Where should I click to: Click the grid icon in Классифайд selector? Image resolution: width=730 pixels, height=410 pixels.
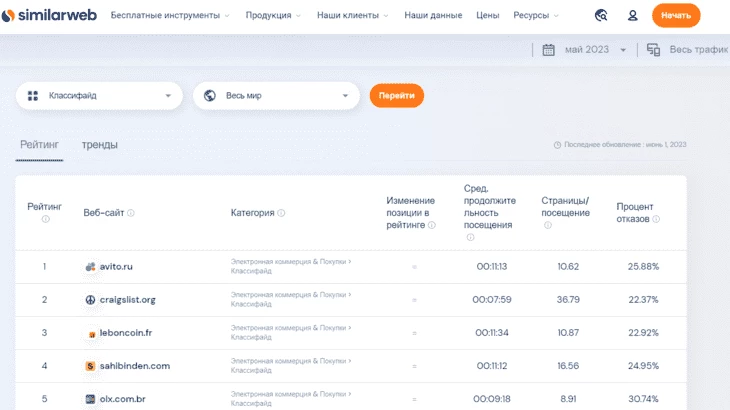tap(33, 96)
